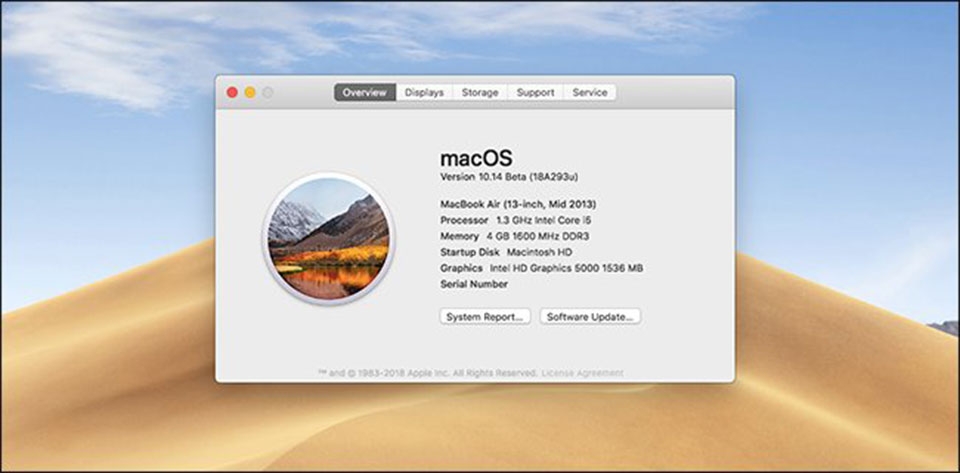Open the License Agreement link
The image size is (960, 473).
click(x=582, y=373)
